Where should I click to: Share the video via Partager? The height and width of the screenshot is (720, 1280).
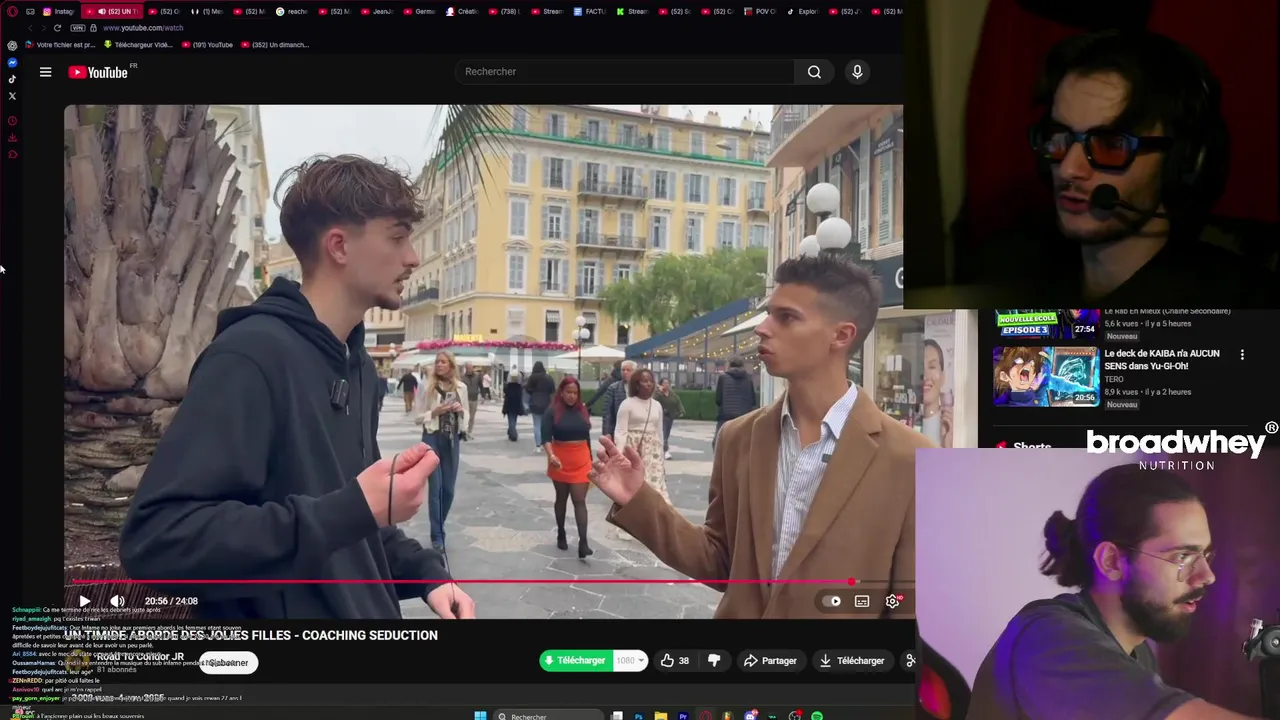point(770,661)
